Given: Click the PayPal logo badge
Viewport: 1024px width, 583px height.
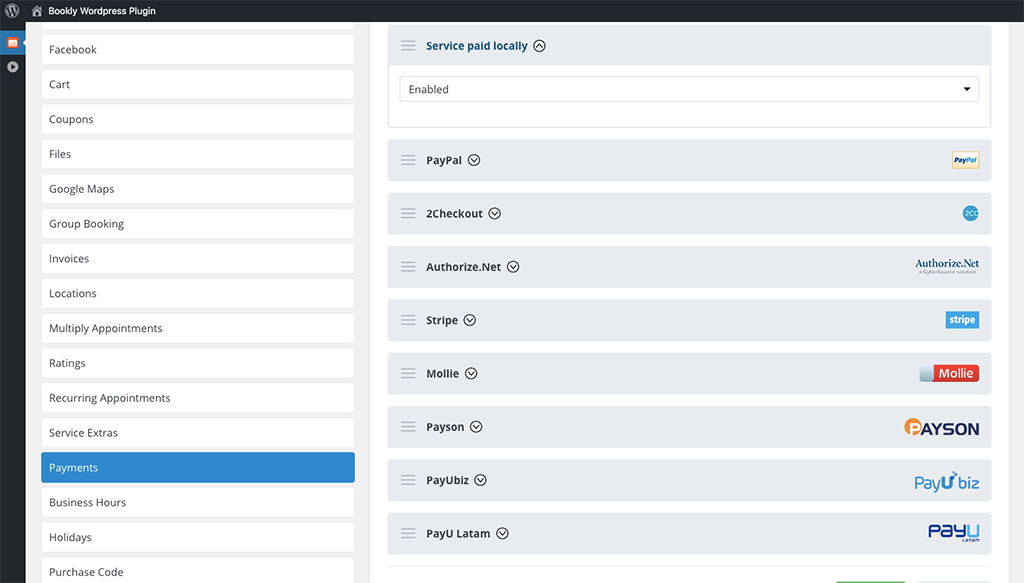Looking at the screenshot, I should pyautogui.click(x=965, y=160).
